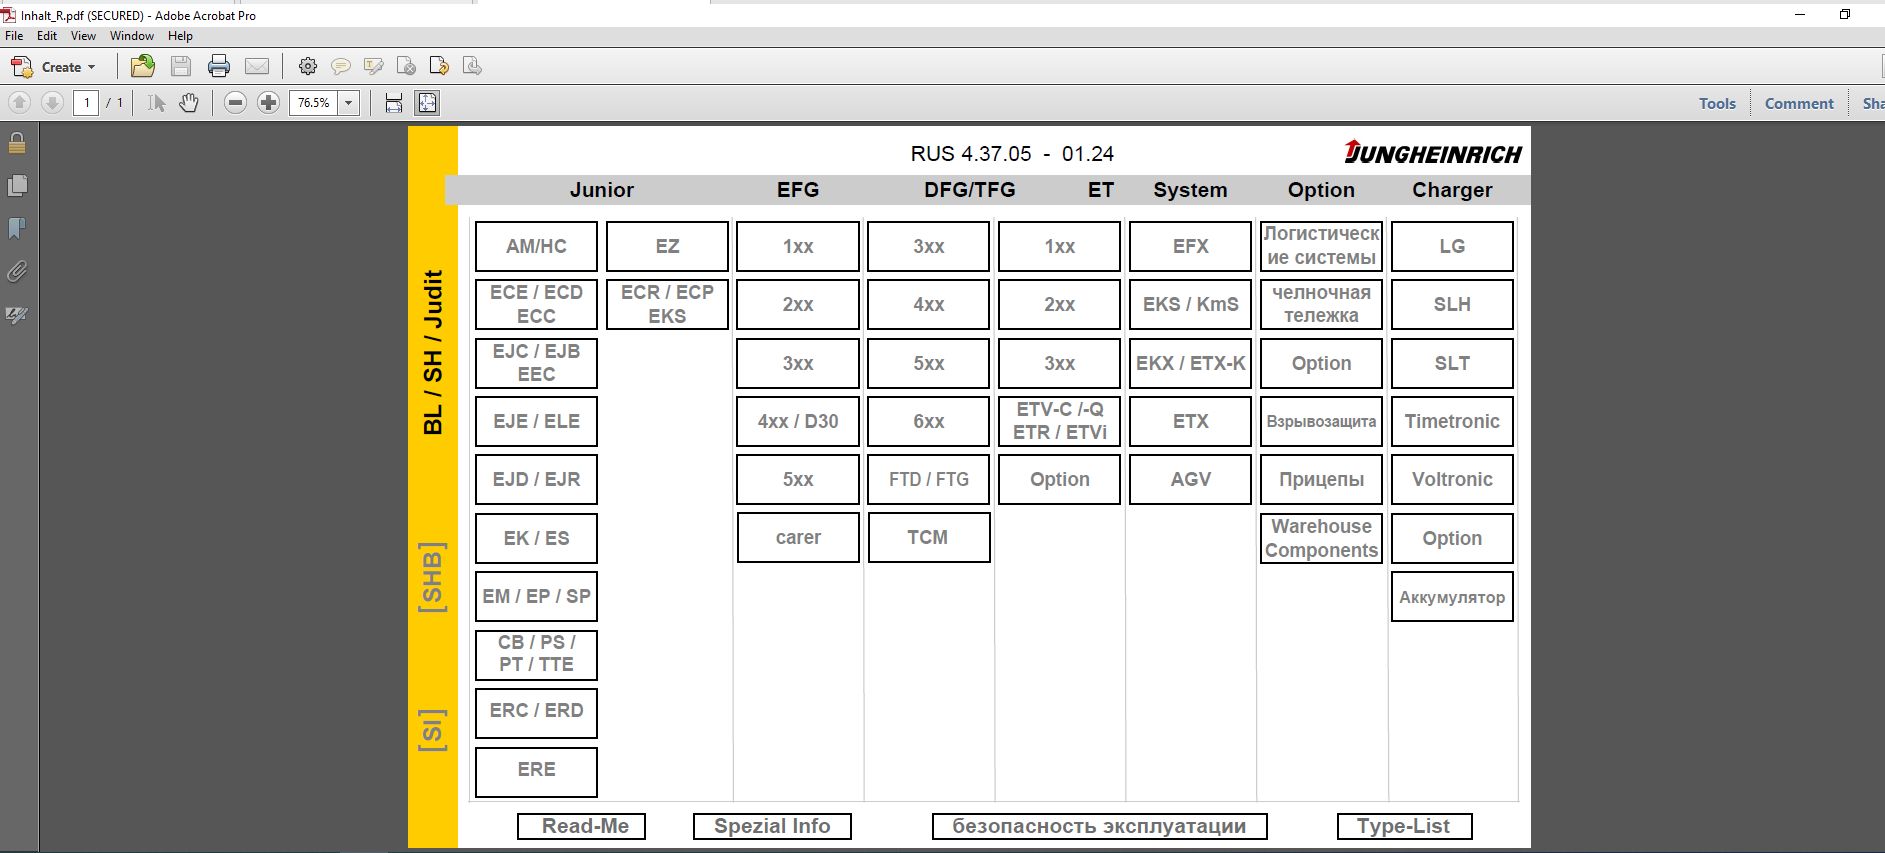
Task: Click the [SI] sidebar label
Action: pyautogui.click(x=432, y=730)
